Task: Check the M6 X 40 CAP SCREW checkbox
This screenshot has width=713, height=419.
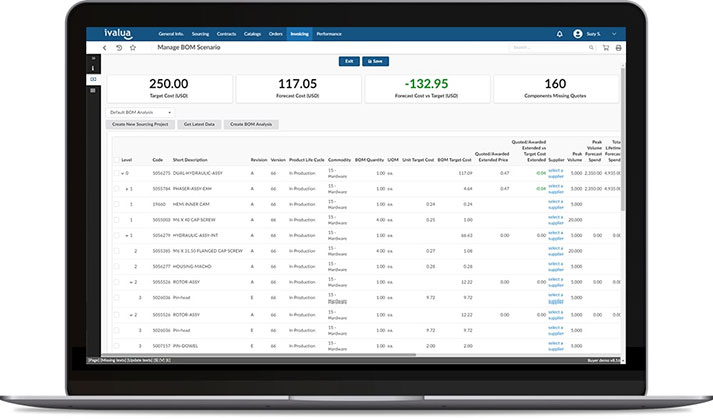Action: (116, 220)
